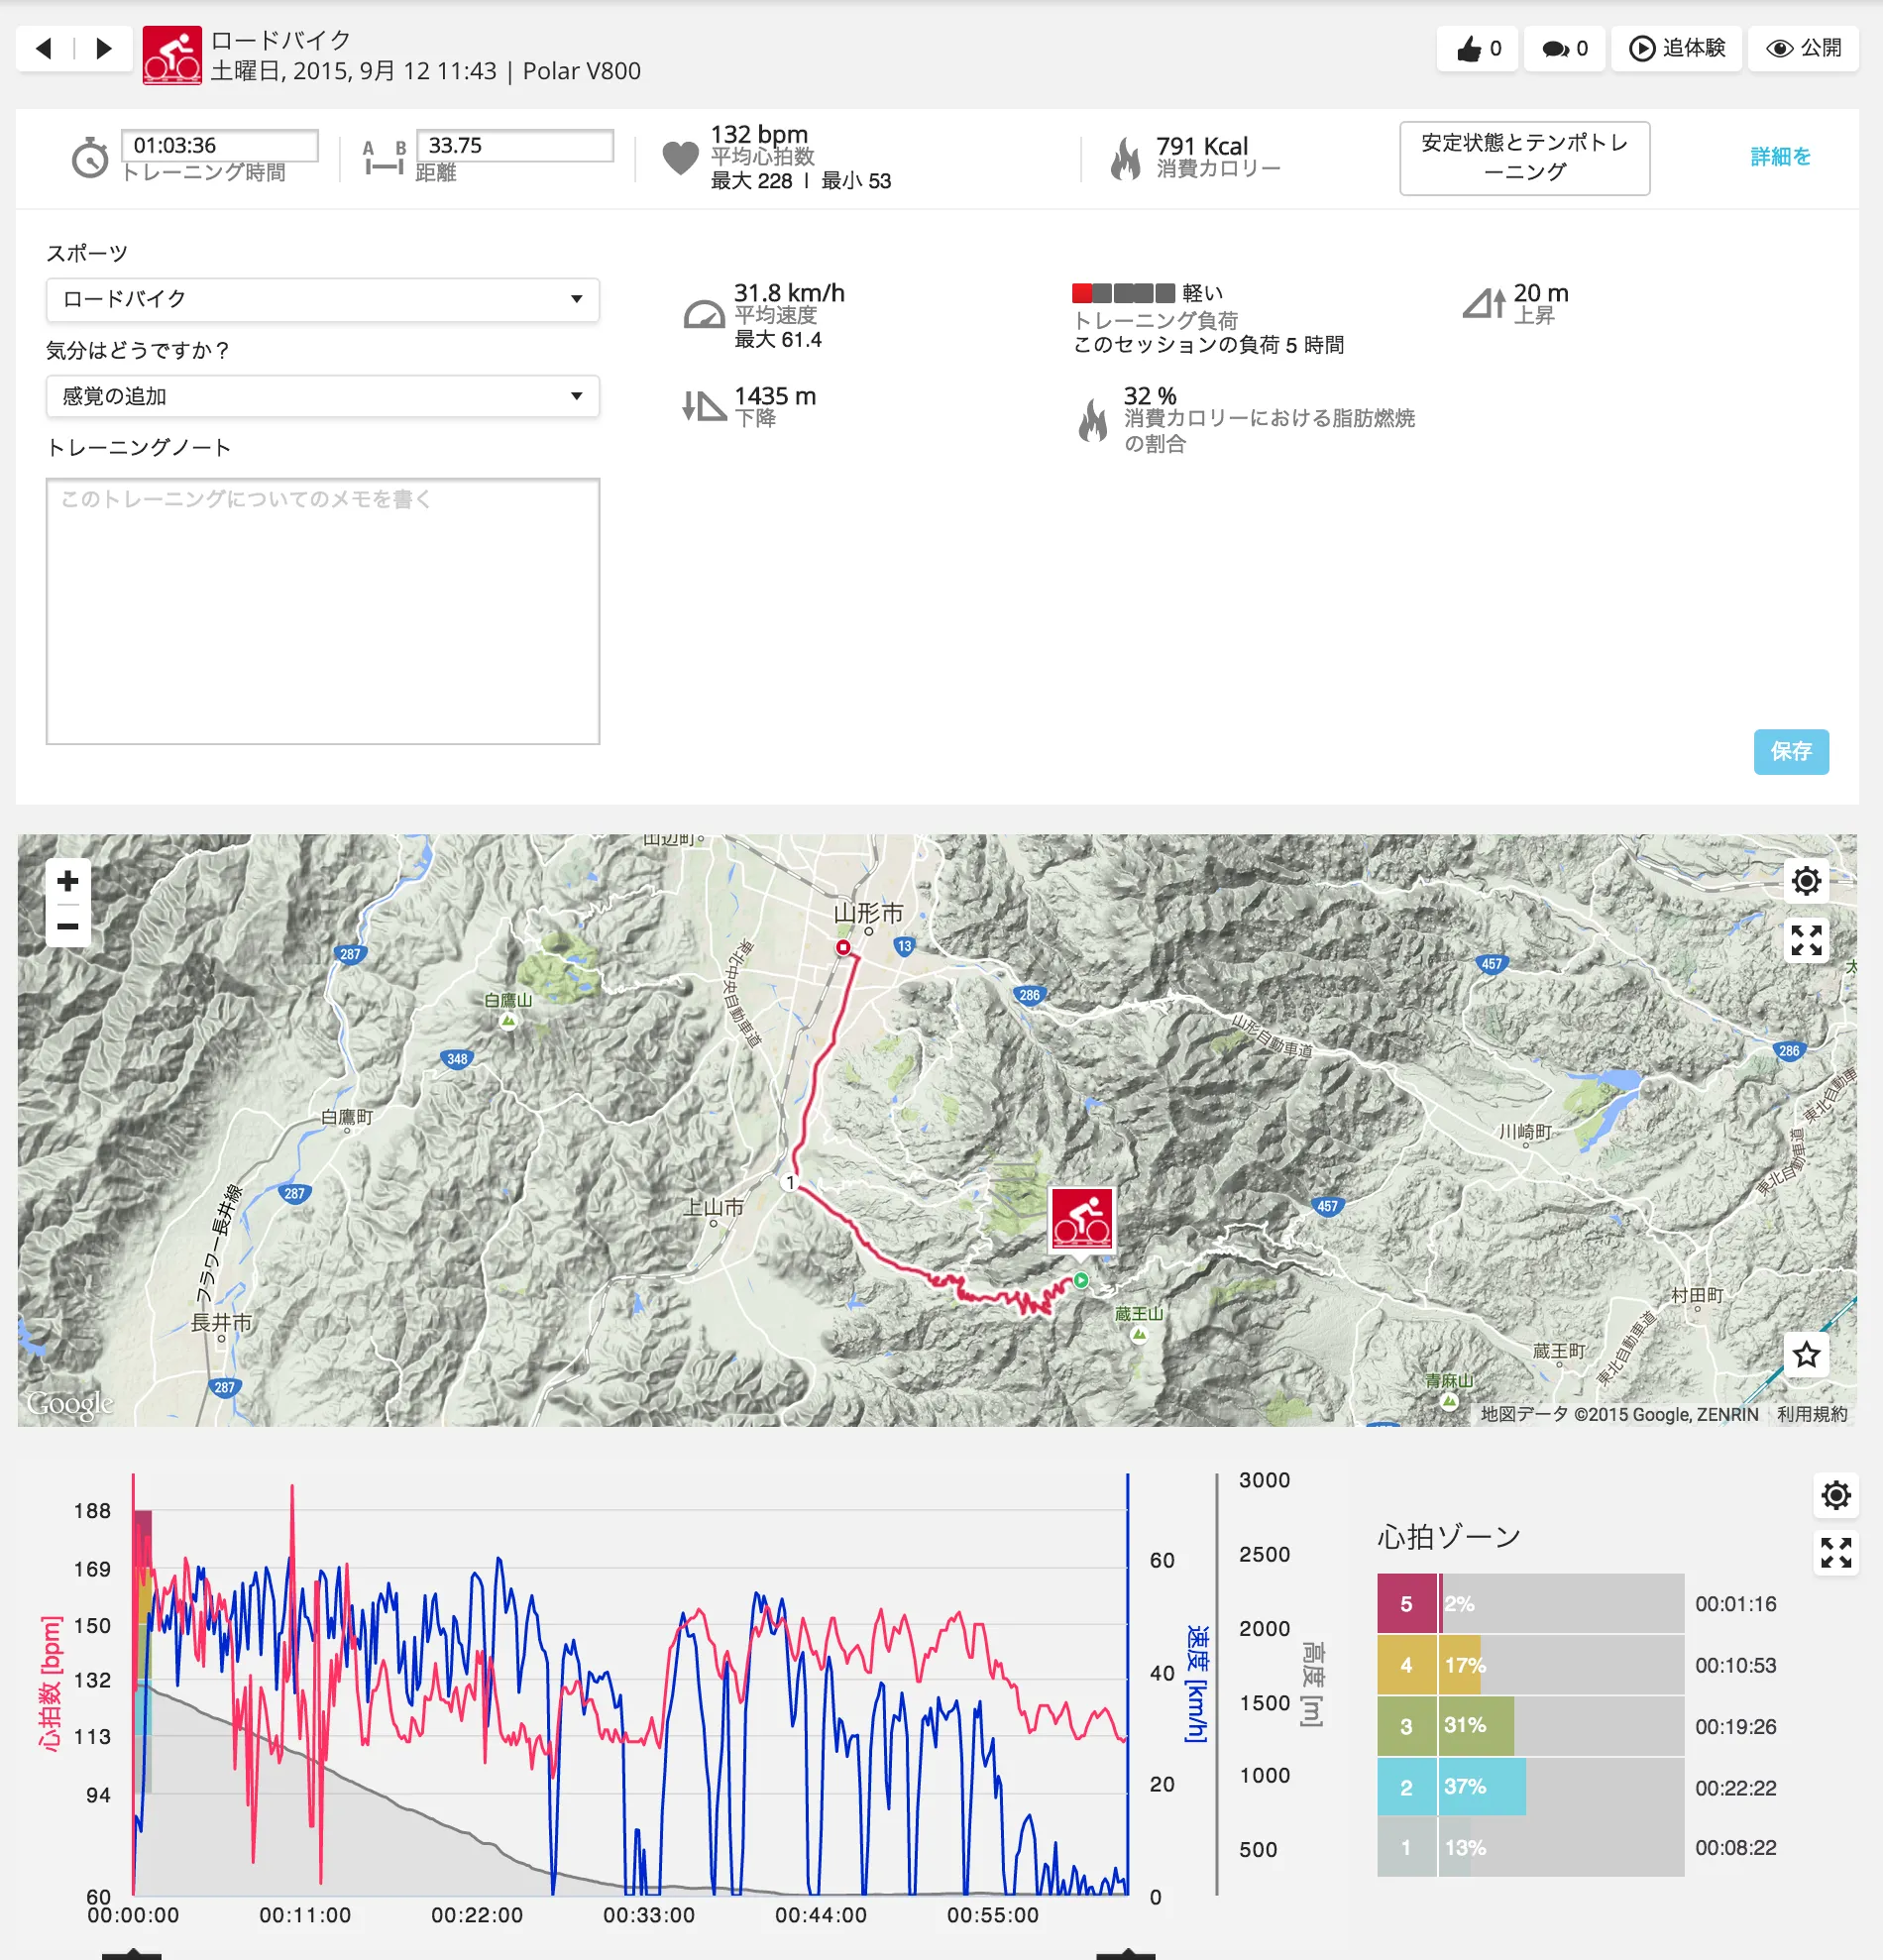Image resolution: width=1883 pixels, height=1960 pixels.
Task: Open the 感覚の追加 feeling dropdown
Action: pyautogui.click(x=322, y=396)
